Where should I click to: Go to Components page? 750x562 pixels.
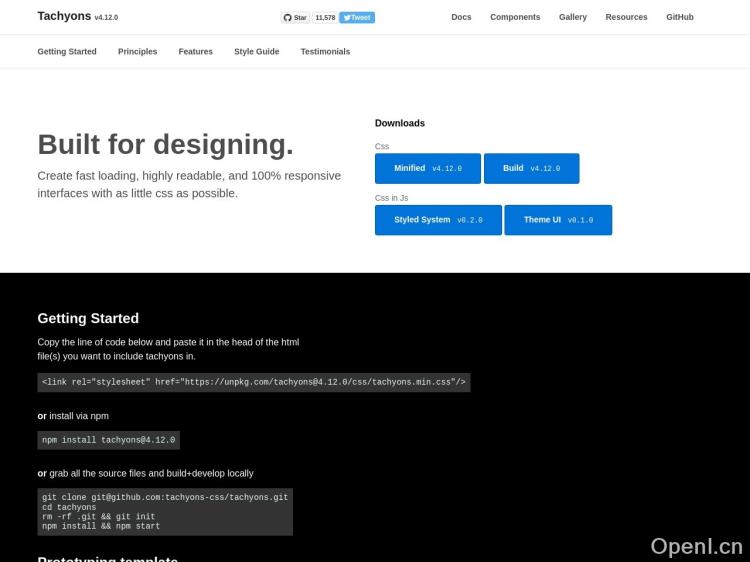coord(515,17)
